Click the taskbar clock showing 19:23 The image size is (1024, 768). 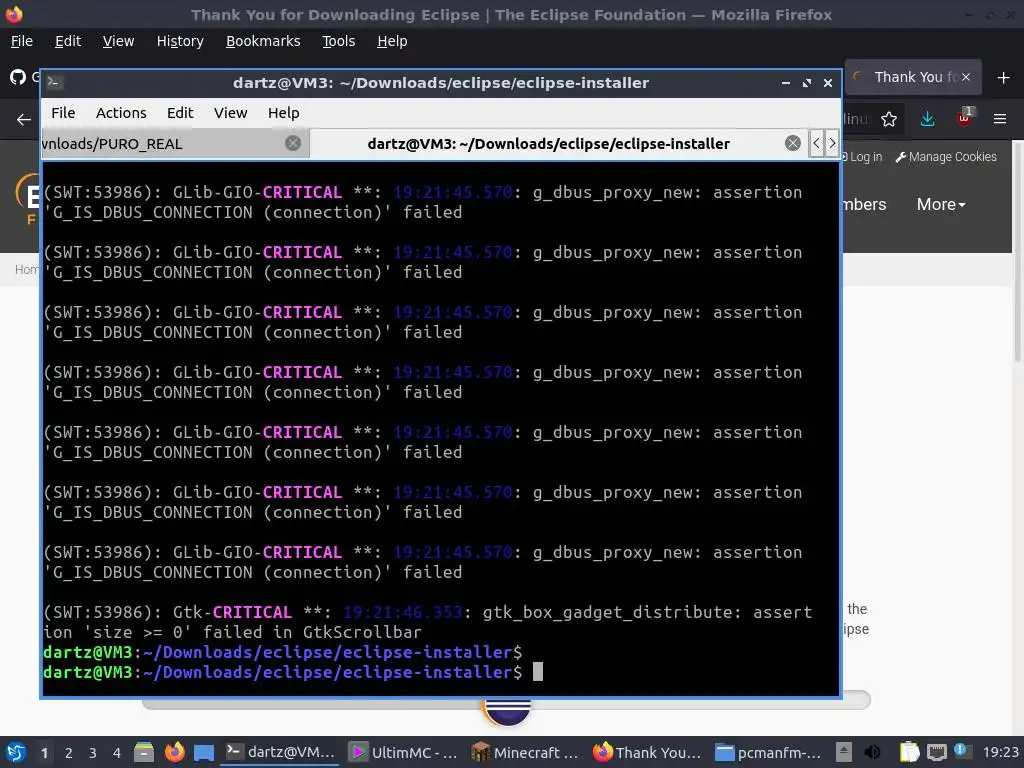pyautogui.click(x=1000, y=752)
